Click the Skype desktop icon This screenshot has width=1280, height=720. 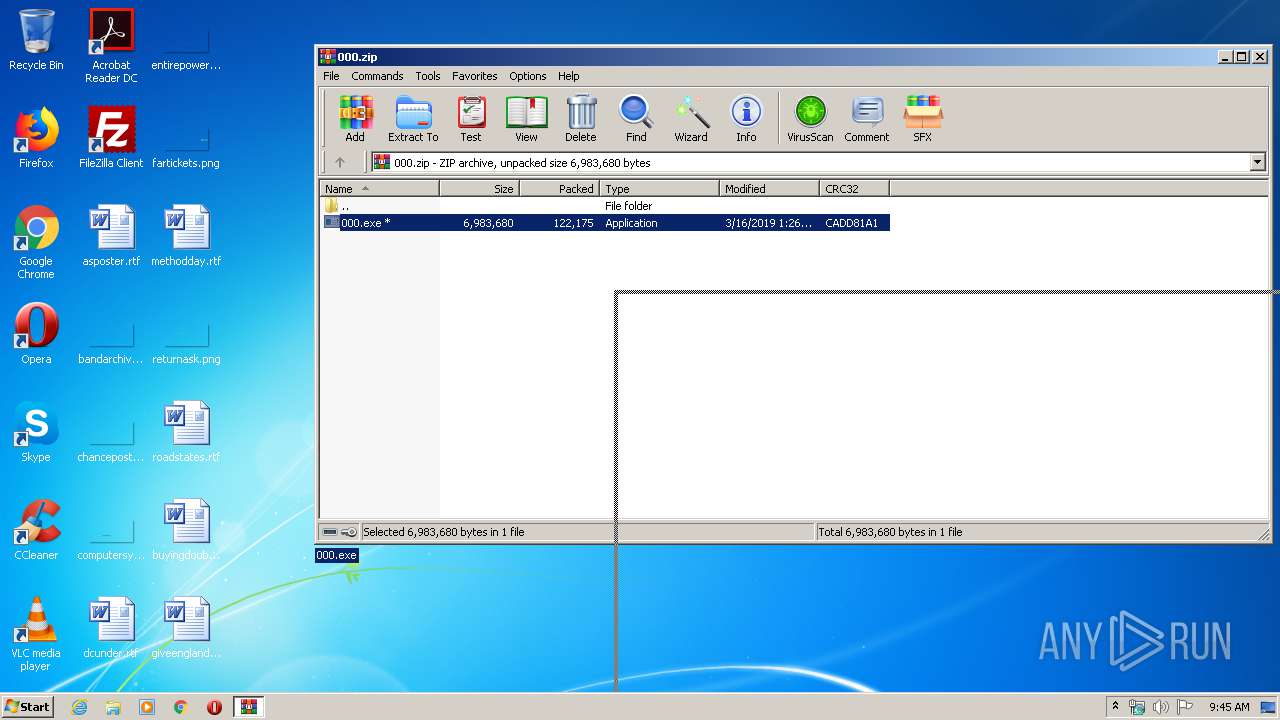pyautogui.click(x=36, y=432)
